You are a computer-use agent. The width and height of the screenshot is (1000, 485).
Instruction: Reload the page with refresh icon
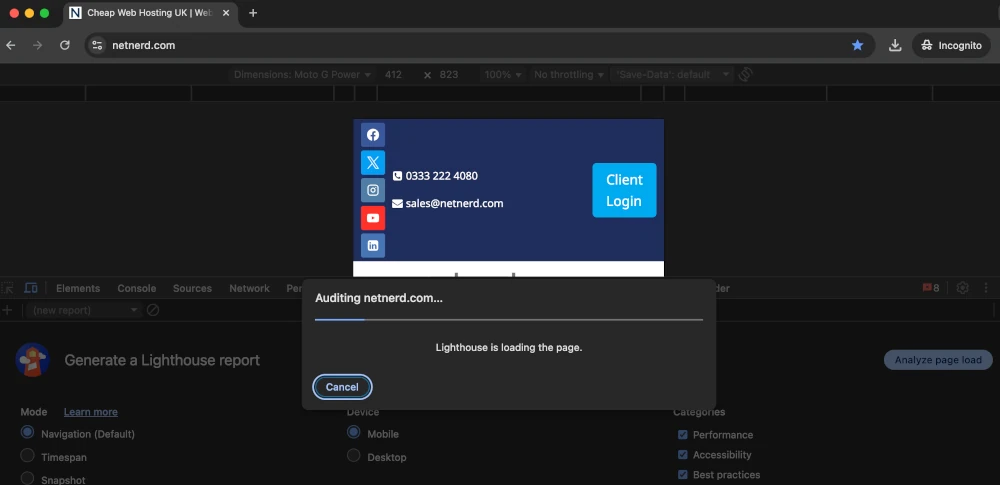tap(65, 45)
